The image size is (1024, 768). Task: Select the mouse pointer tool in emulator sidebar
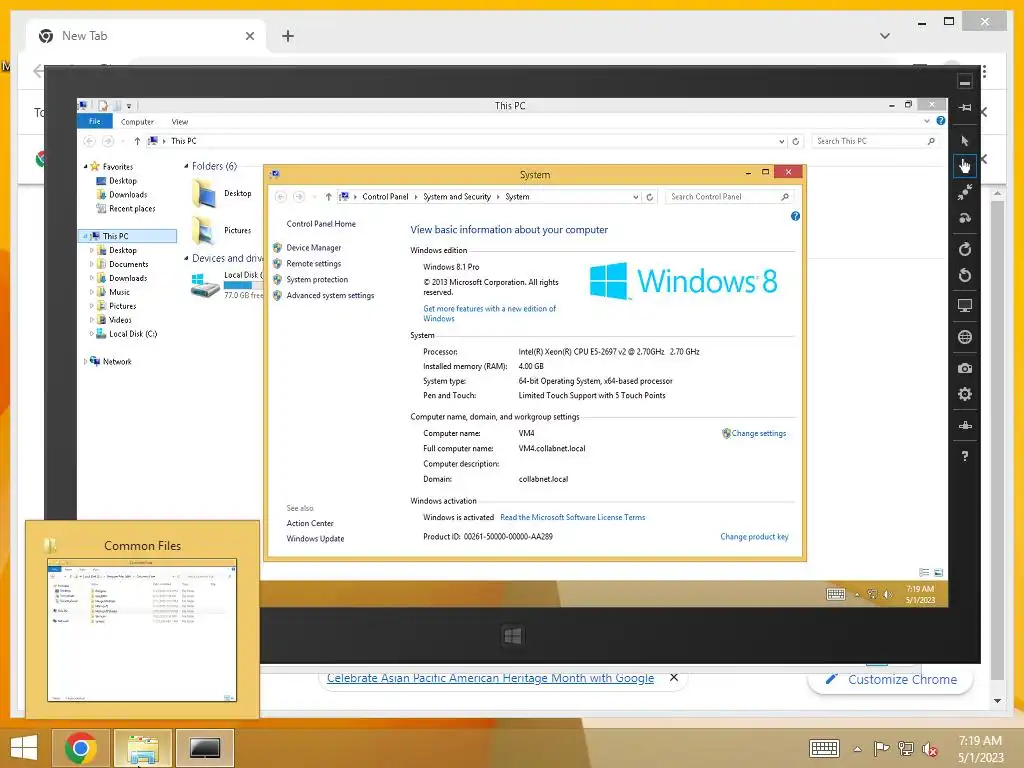(965, 140)
